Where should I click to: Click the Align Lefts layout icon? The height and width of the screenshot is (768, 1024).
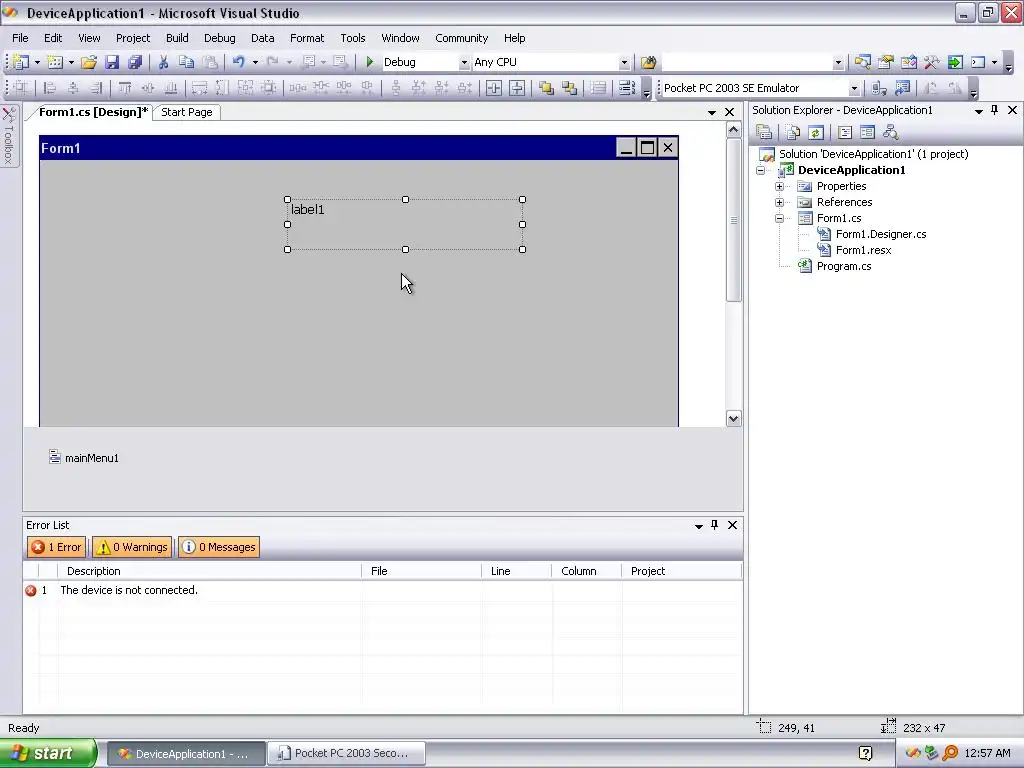point(50,88)
